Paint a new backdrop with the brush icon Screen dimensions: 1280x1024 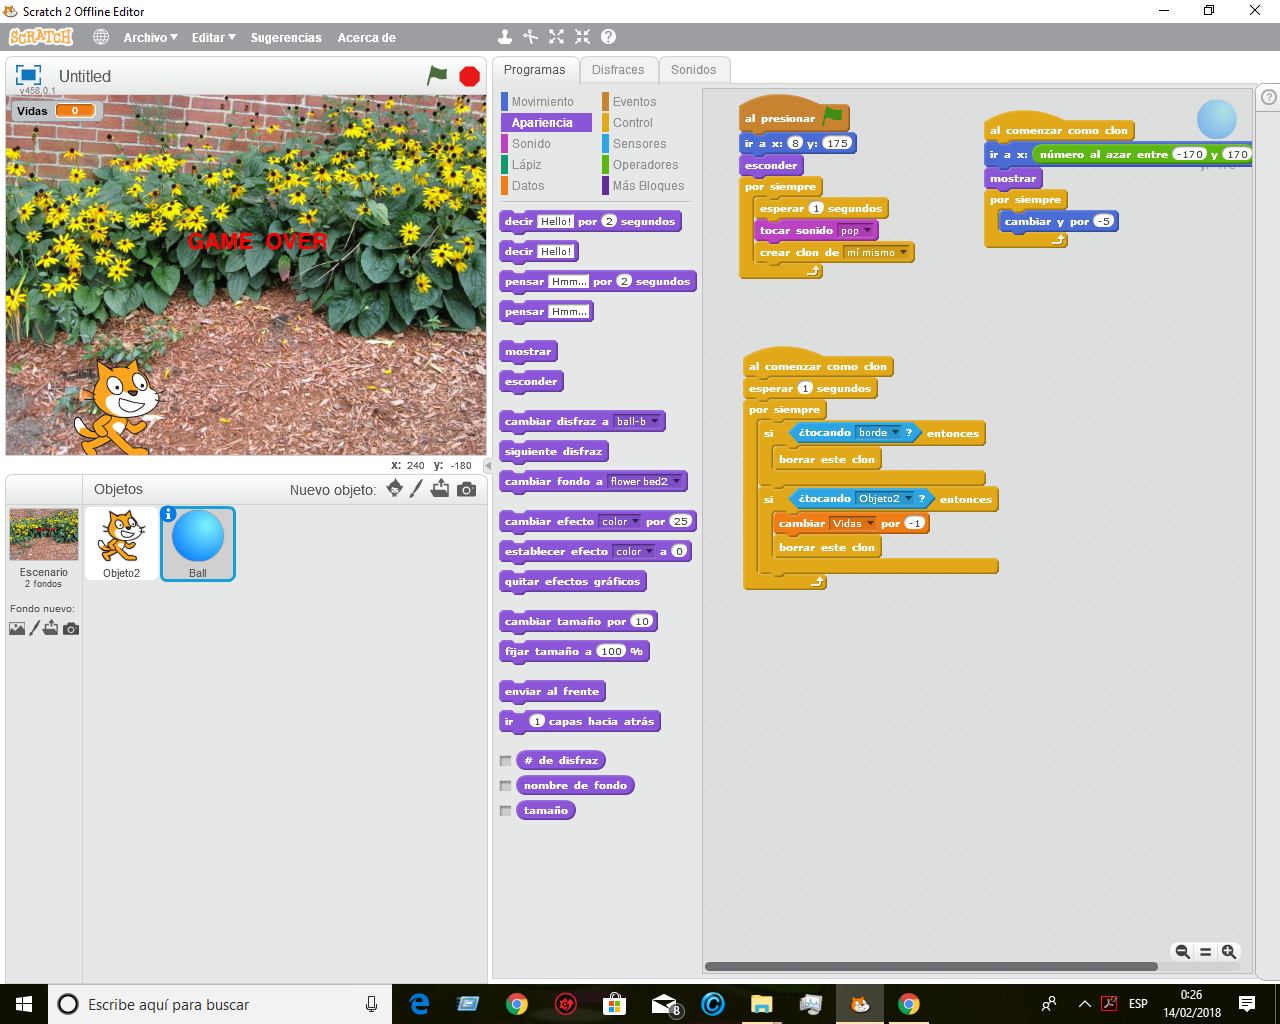coord(35,627)
